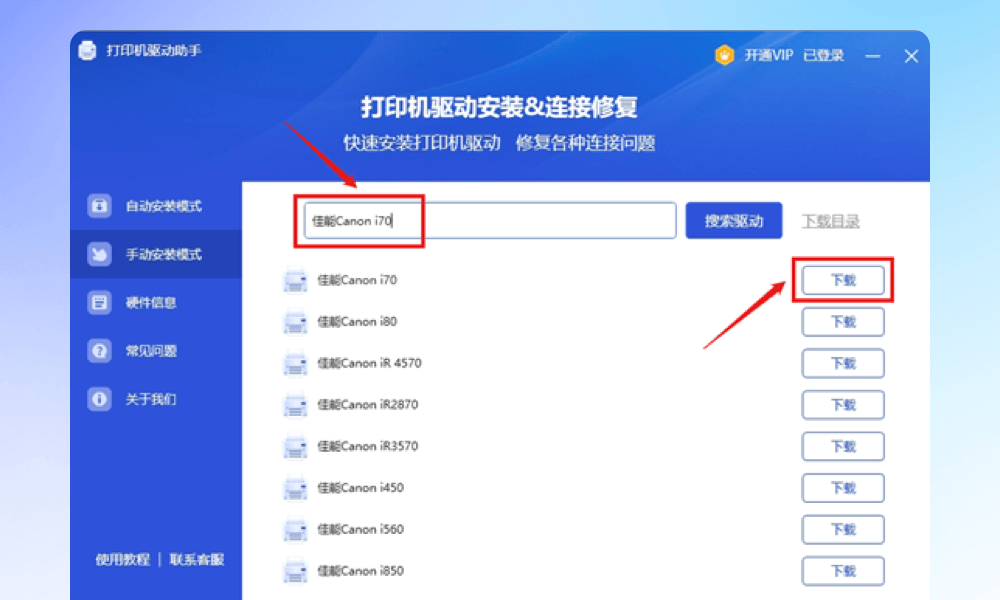
Task: Open the 联系客服 link
Action: click(197, 560)
